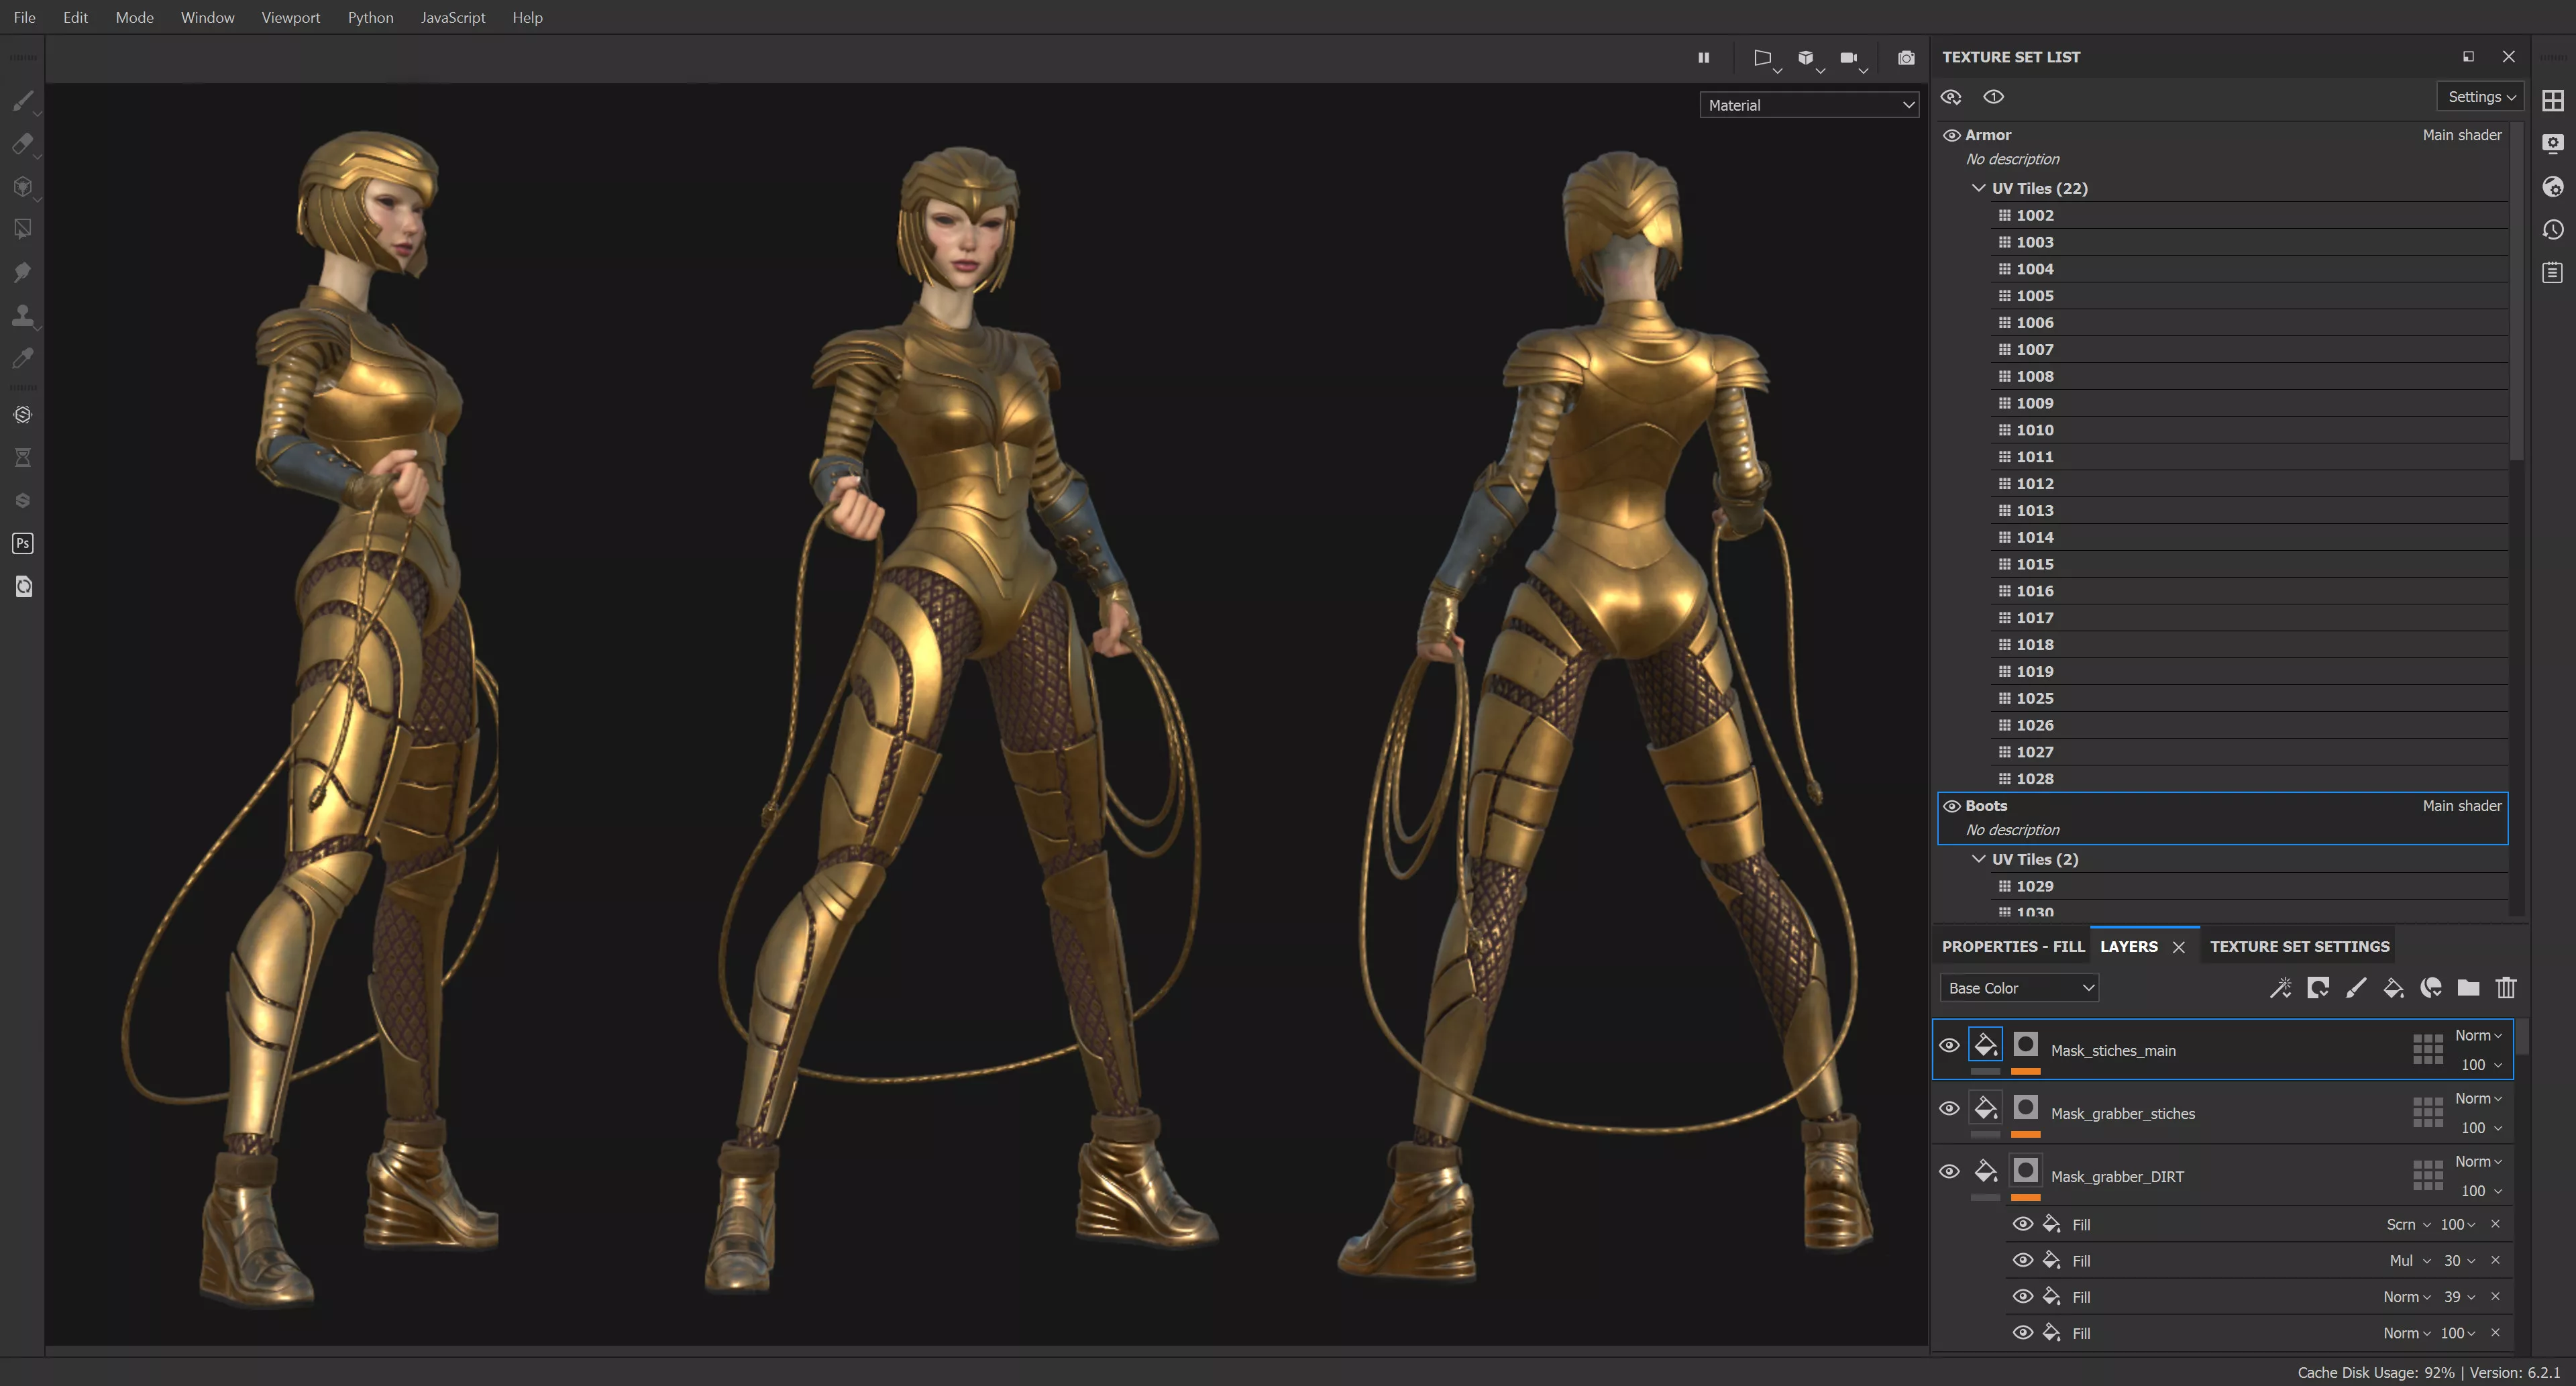
Task: Switch to Texture Set Settings tab
Action: (x=2299, y=946)
